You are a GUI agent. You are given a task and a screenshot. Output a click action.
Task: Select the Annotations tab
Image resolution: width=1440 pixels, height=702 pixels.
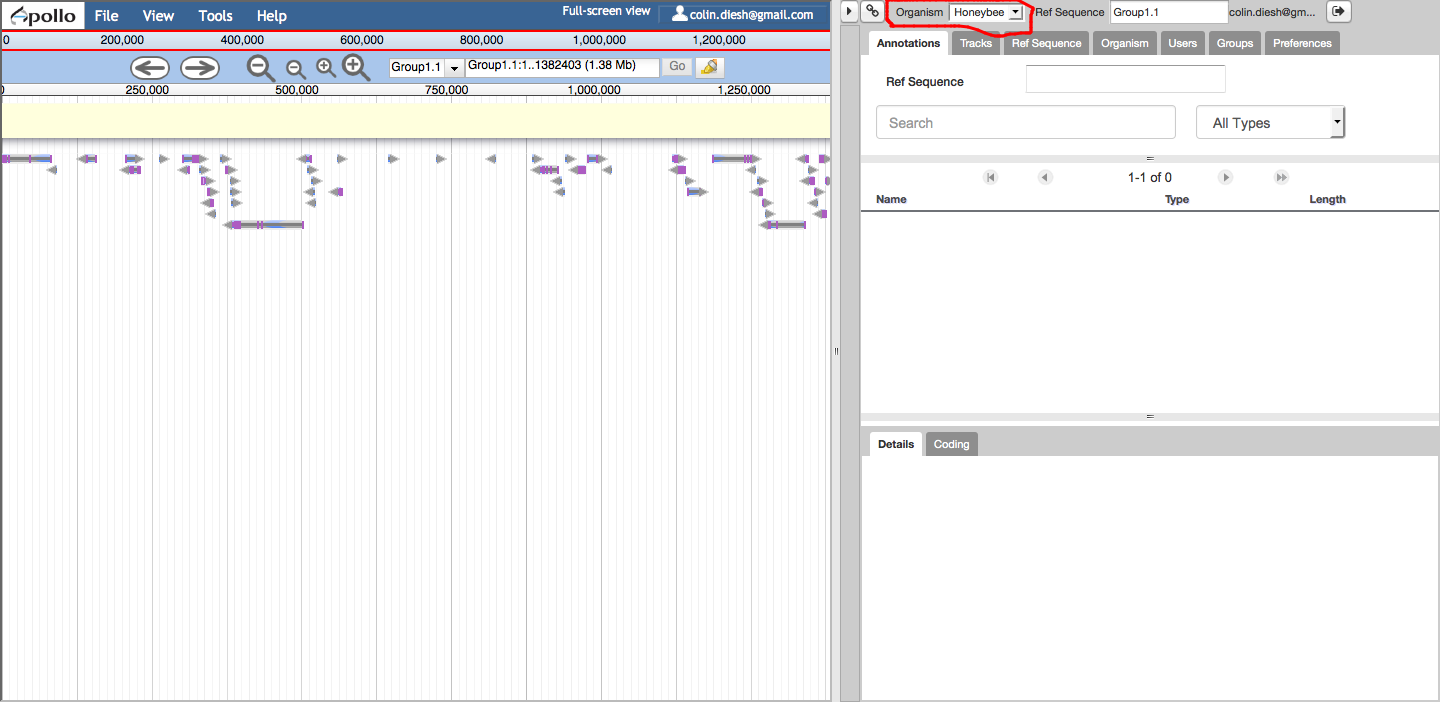(909, 43)
